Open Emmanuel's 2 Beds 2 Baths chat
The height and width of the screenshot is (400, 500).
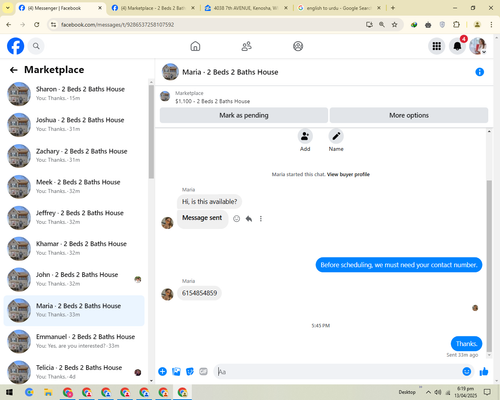tap(74, 341)
